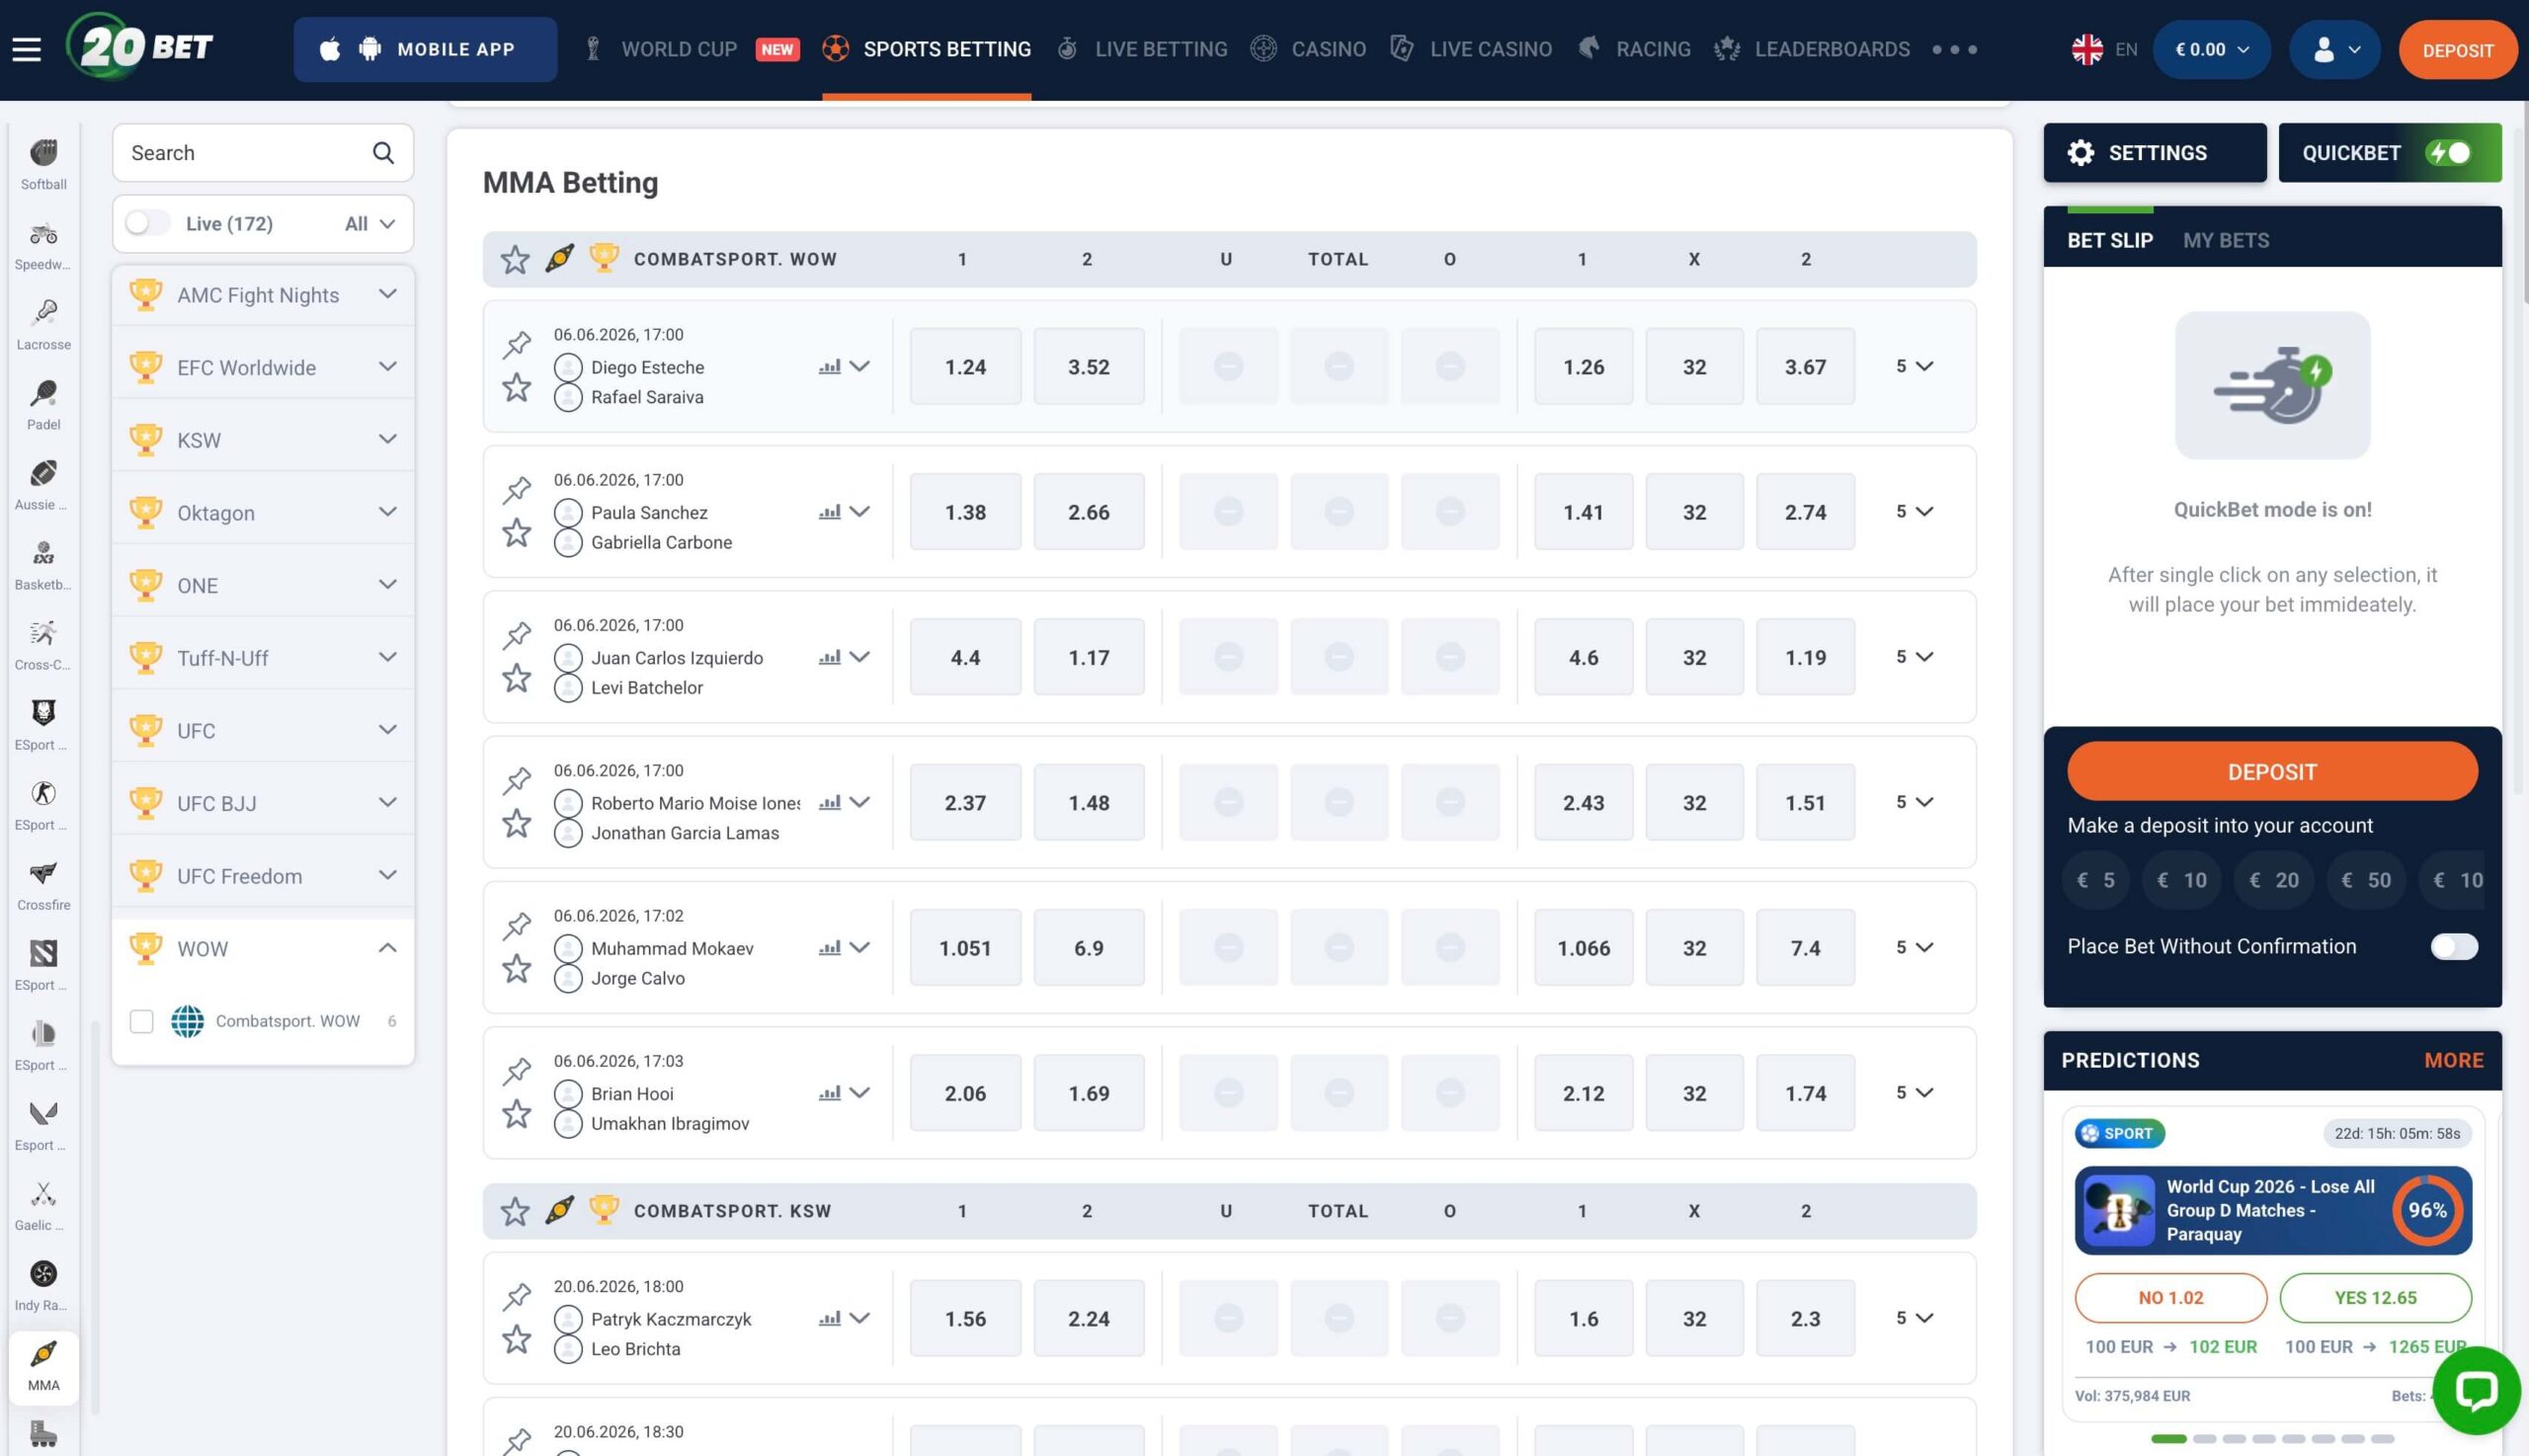Select the Crossfire esport icon
The width and height of the screenshot is (2529, 1456).
tap(44, 885)
